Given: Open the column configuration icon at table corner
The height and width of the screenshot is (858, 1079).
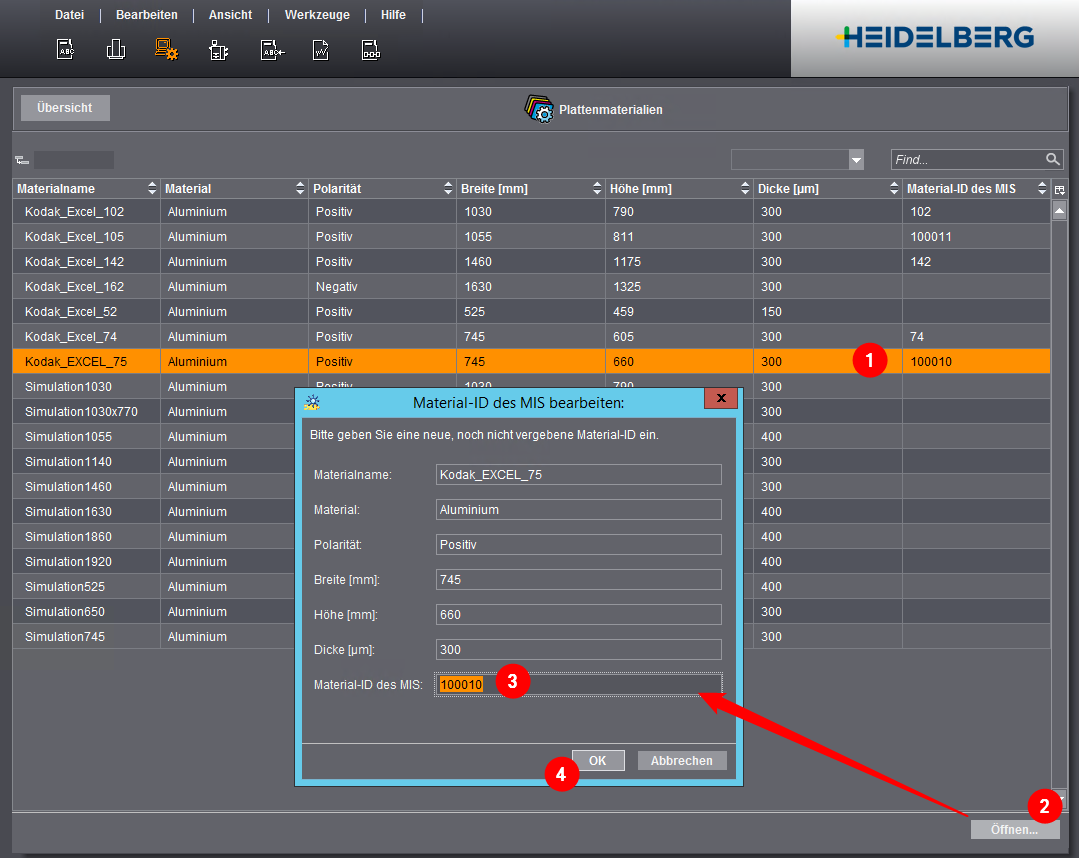Looking at the screenshot, I should tap(1059, 189).
